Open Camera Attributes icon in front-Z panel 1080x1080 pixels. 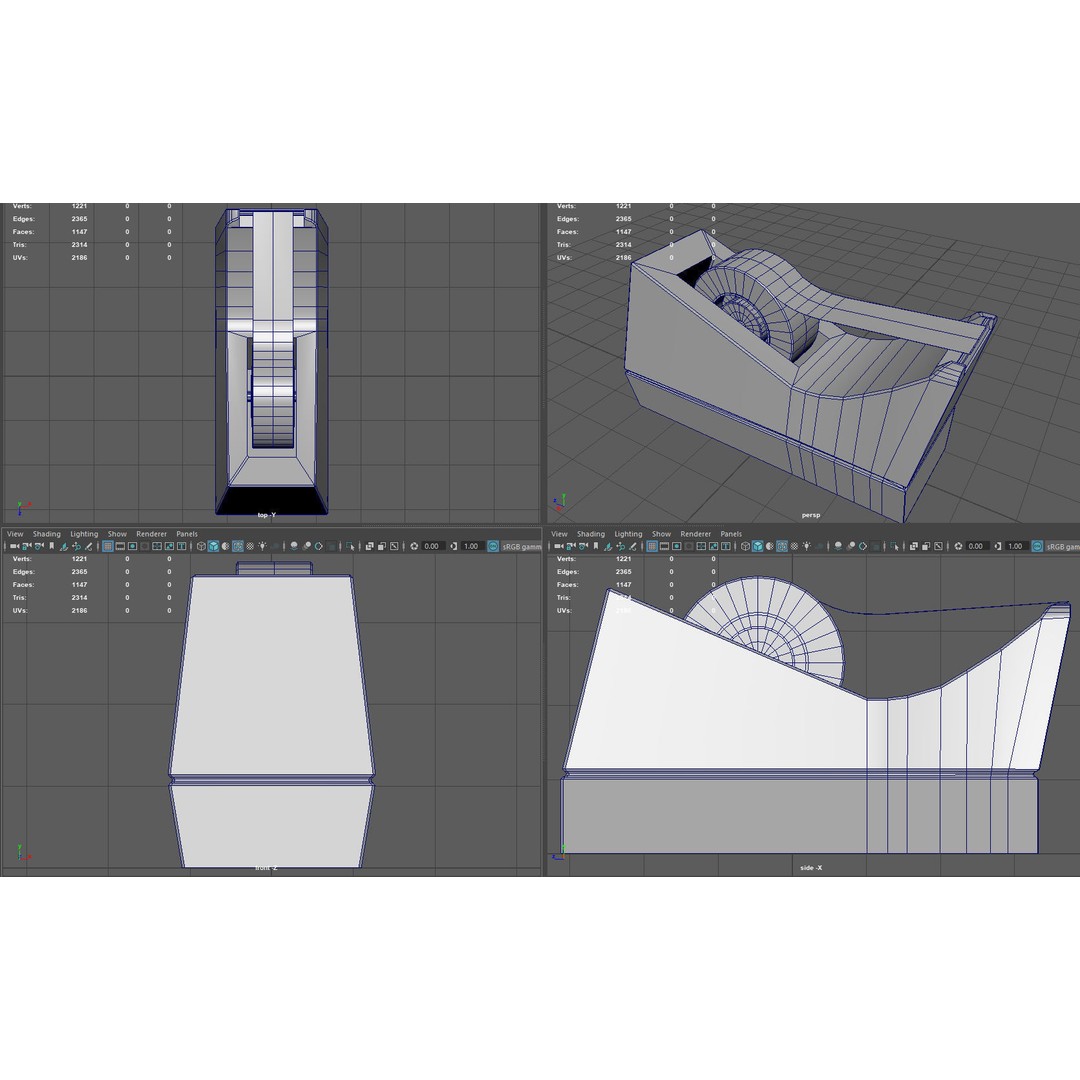pyautogui.click(x=39, y=546)
